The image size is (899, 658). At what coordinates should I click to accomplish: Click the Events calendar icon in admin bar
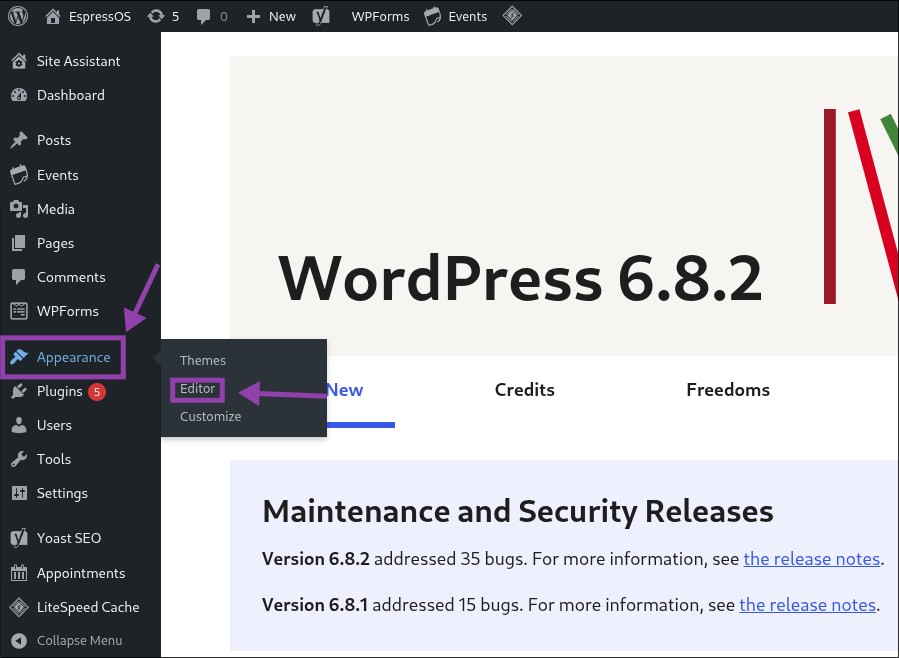pos(433,16)
